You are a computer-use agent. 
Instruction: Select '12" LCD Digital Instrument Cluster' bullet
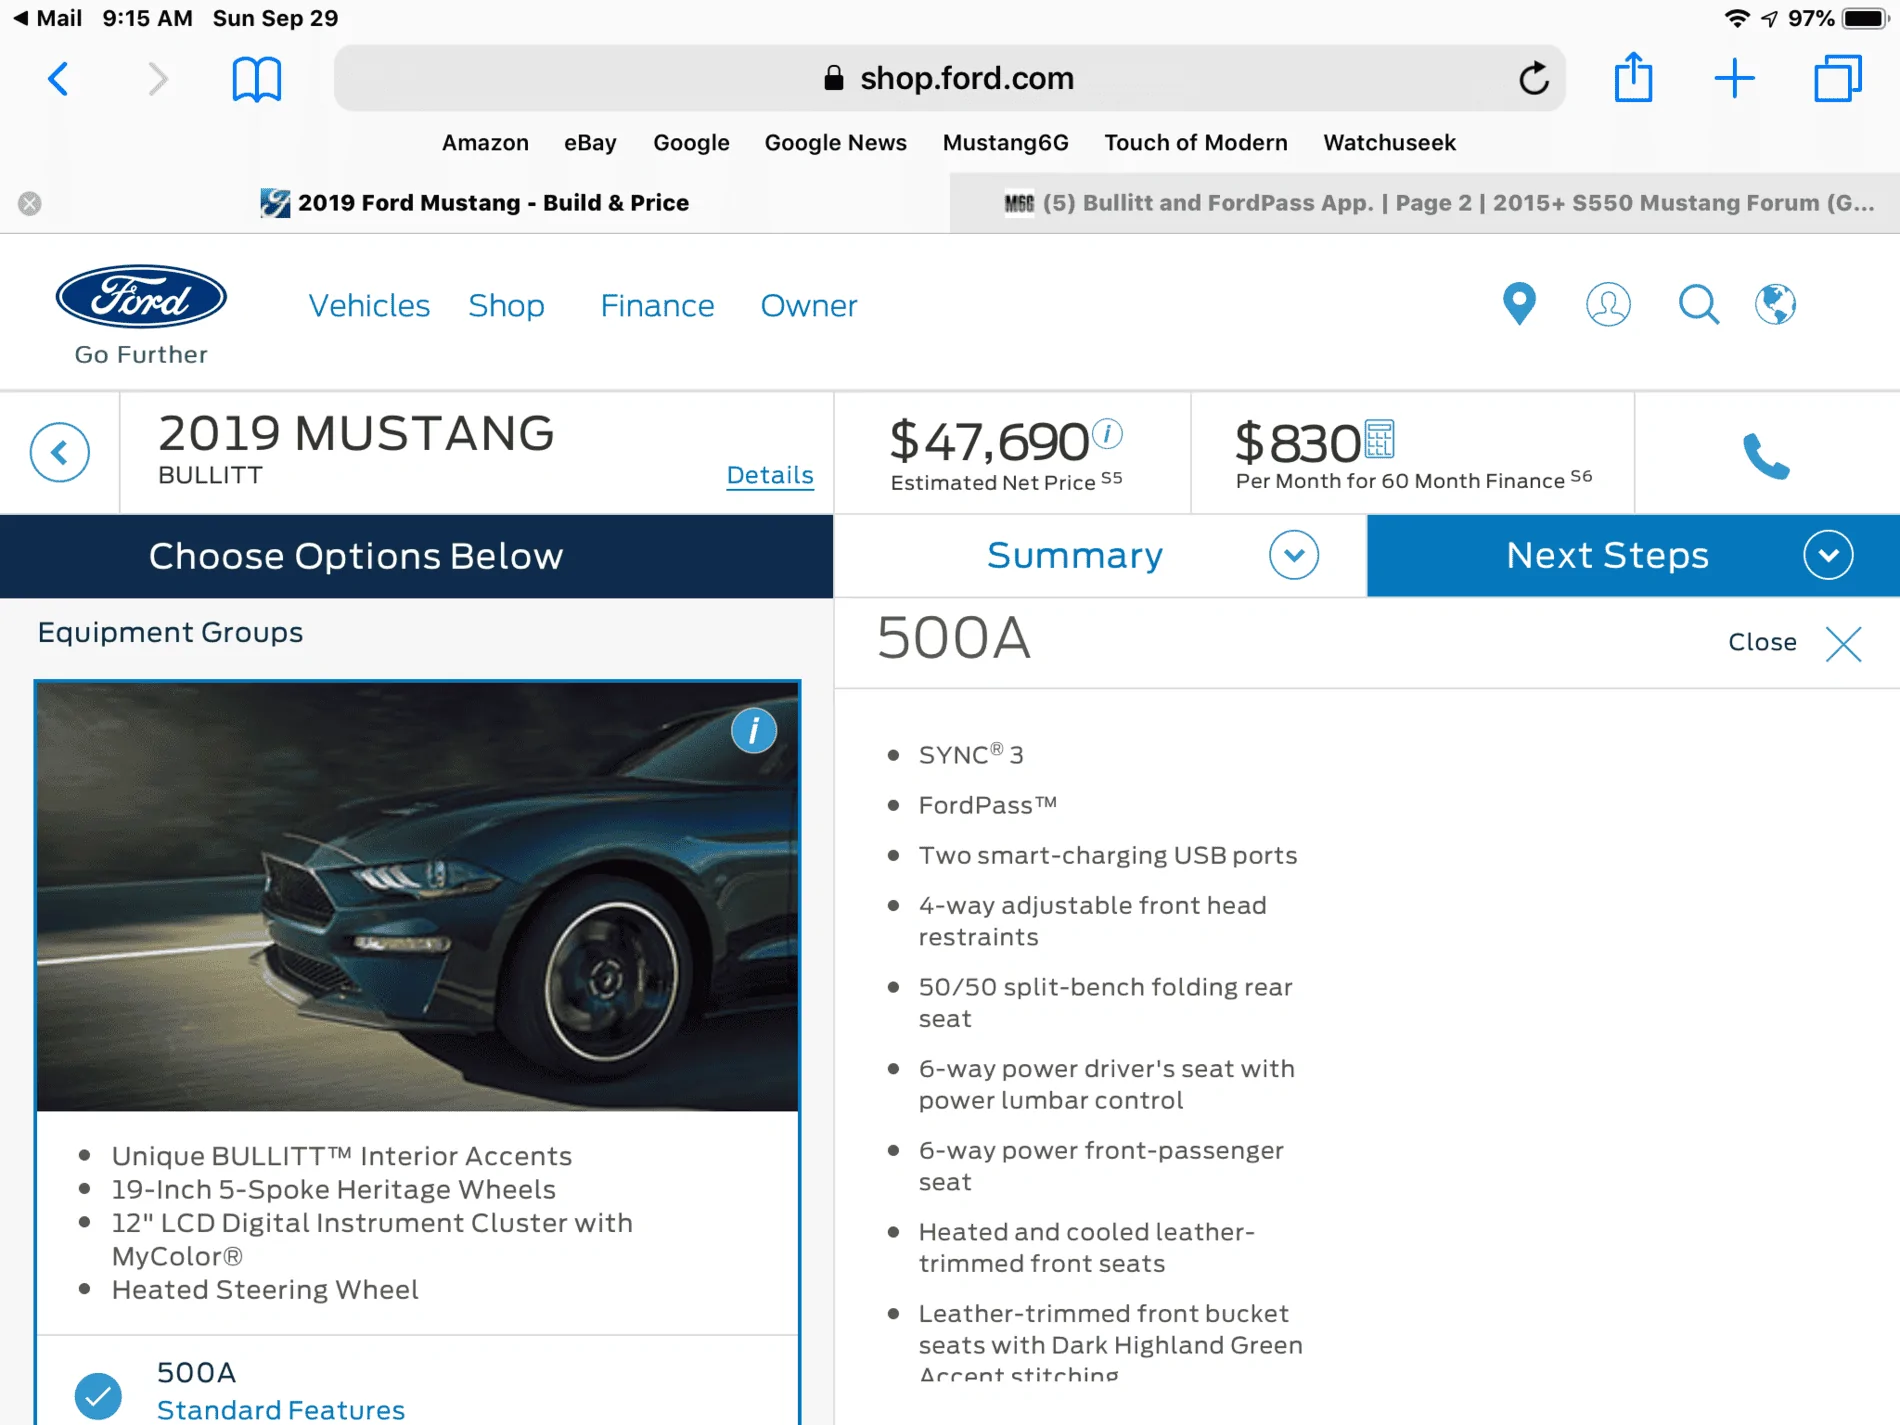[x=372, y=1239]
